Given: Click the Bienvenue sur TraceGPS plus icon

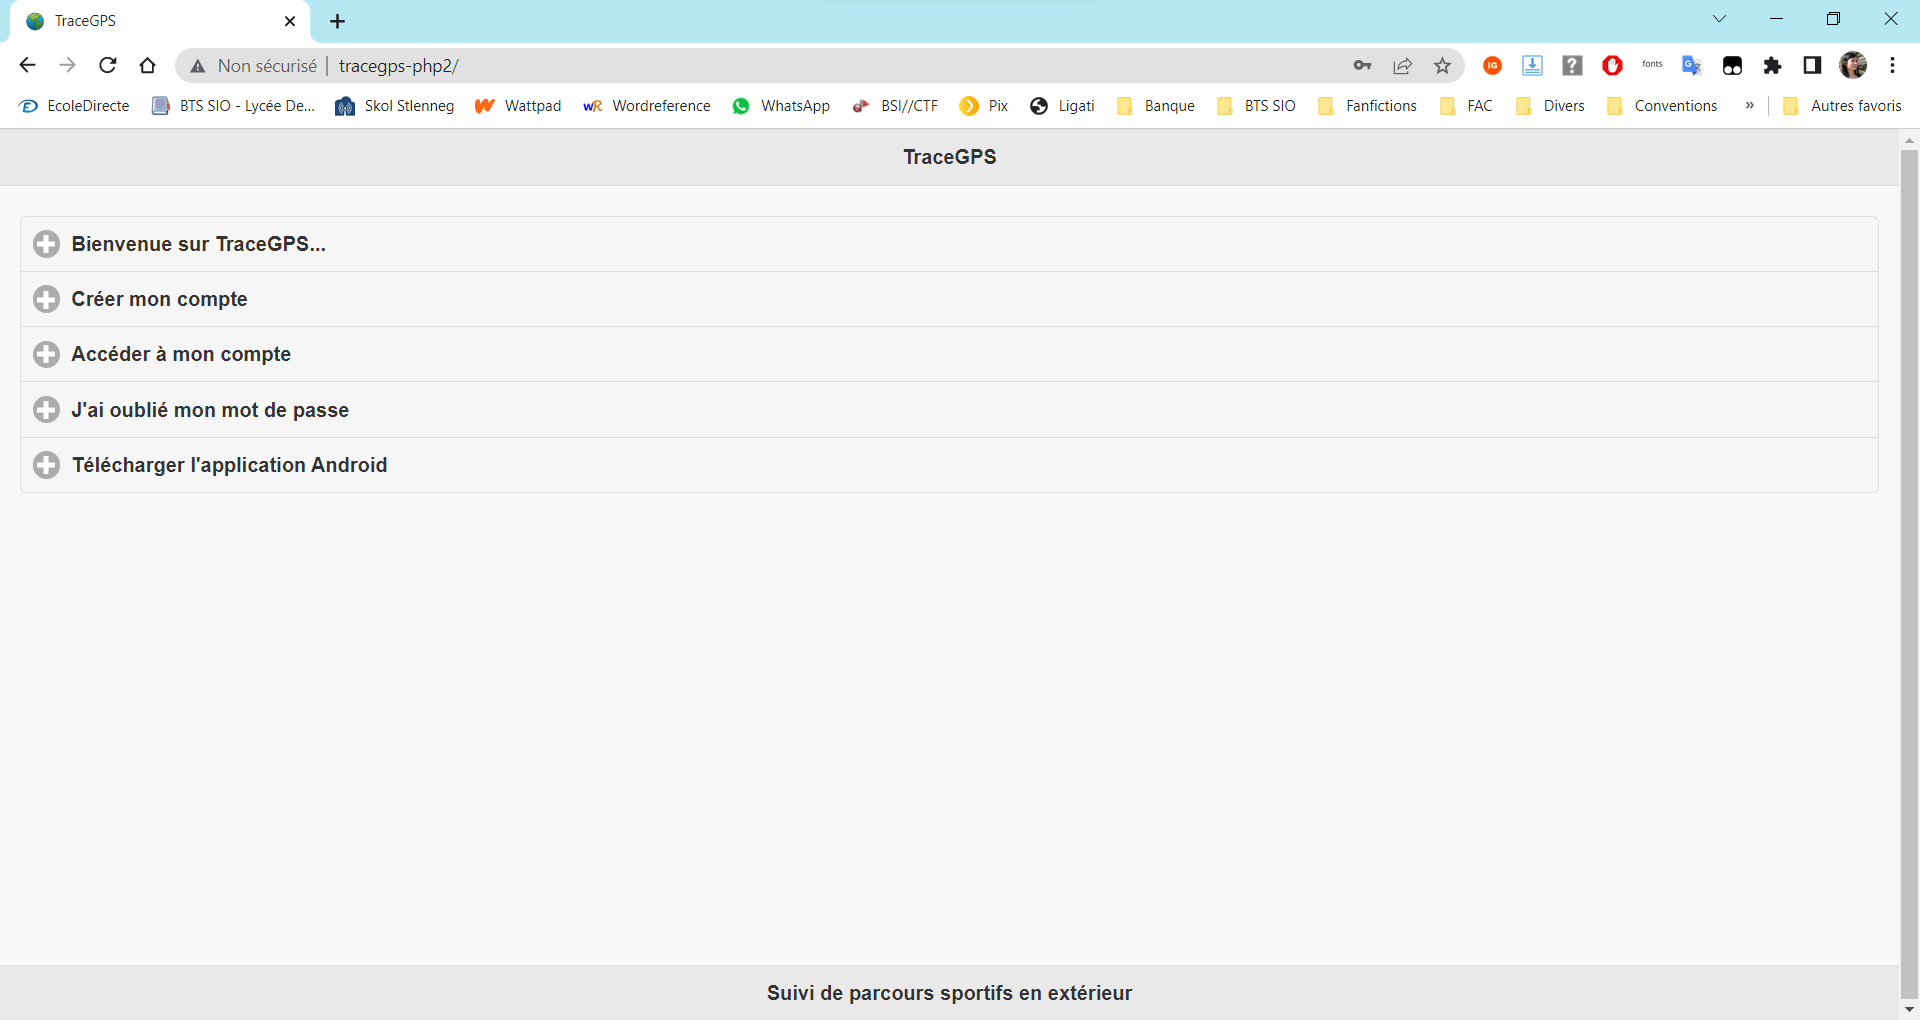Looking at the screenshot, I should click(x=46, y=243).
